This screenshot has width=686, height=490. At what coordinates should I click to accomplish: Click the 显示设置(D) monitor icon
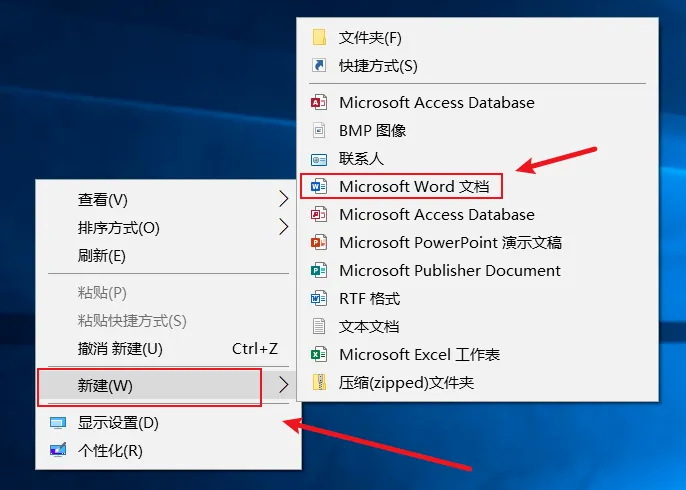58,423
